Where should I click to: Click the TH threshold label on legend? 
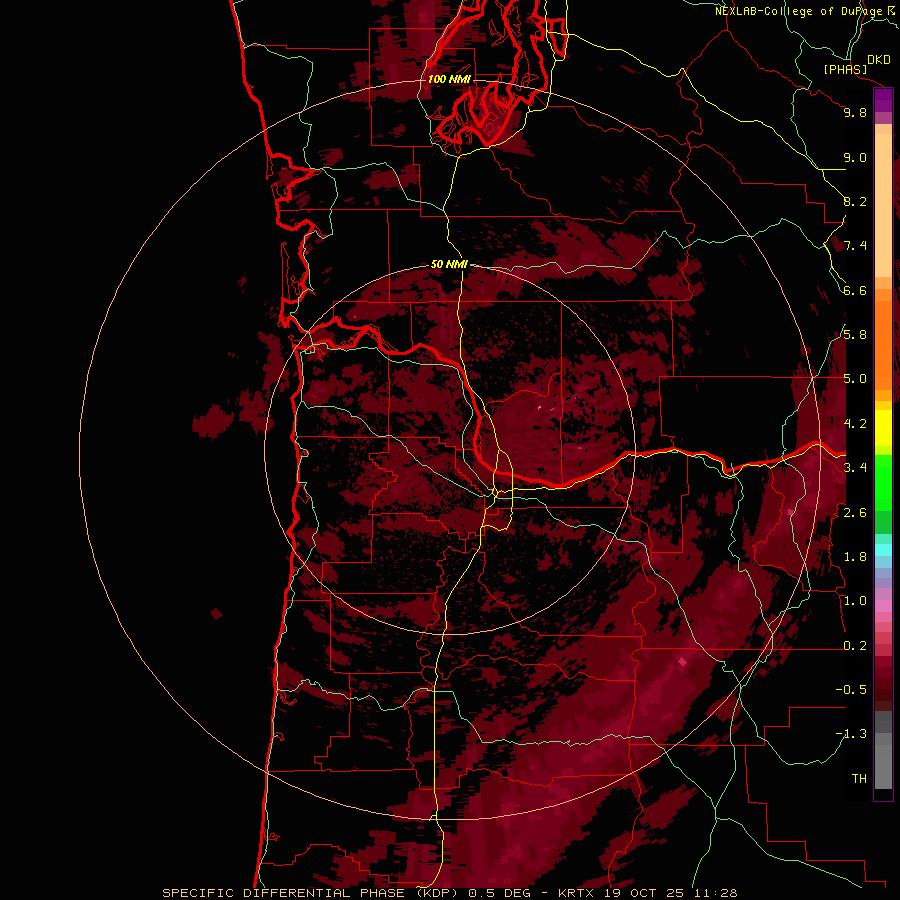859,779
